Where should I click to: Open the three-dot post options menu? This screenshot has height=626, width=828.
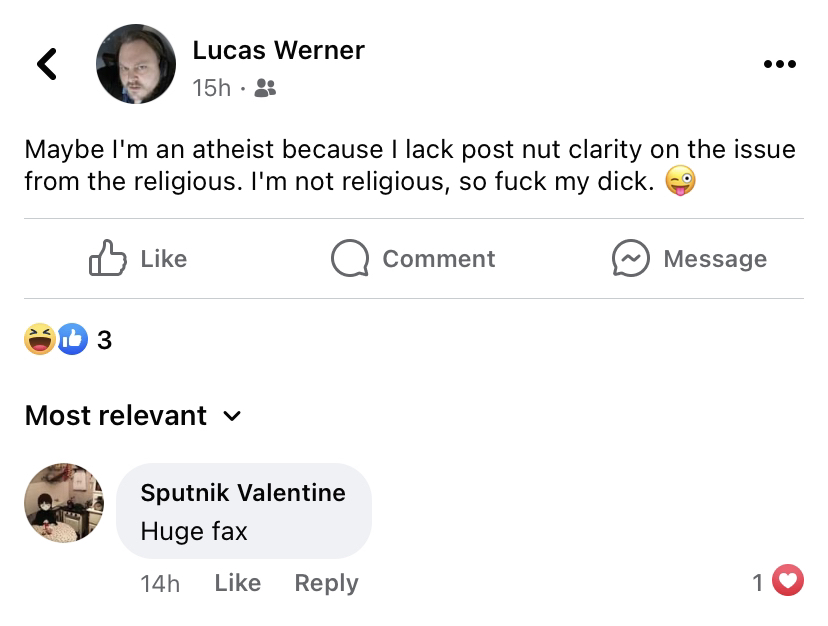tap(779, 64)
